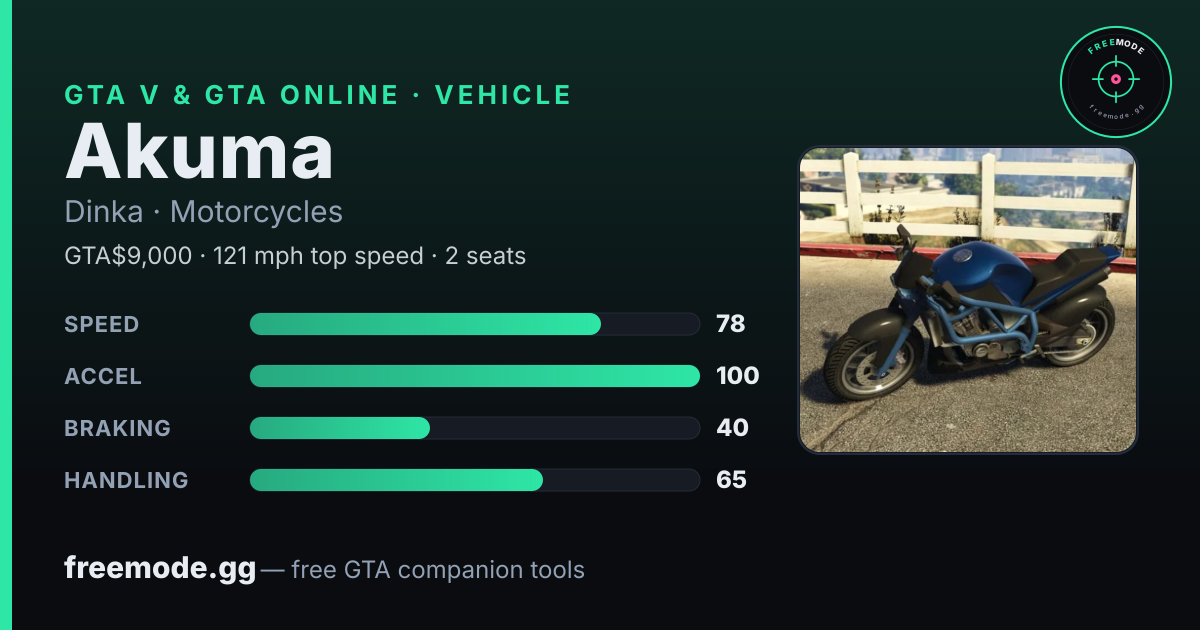The height and width of the screenshot is (630, 1200).
Task: Click the braking value 40
Action: click(732, 428)
